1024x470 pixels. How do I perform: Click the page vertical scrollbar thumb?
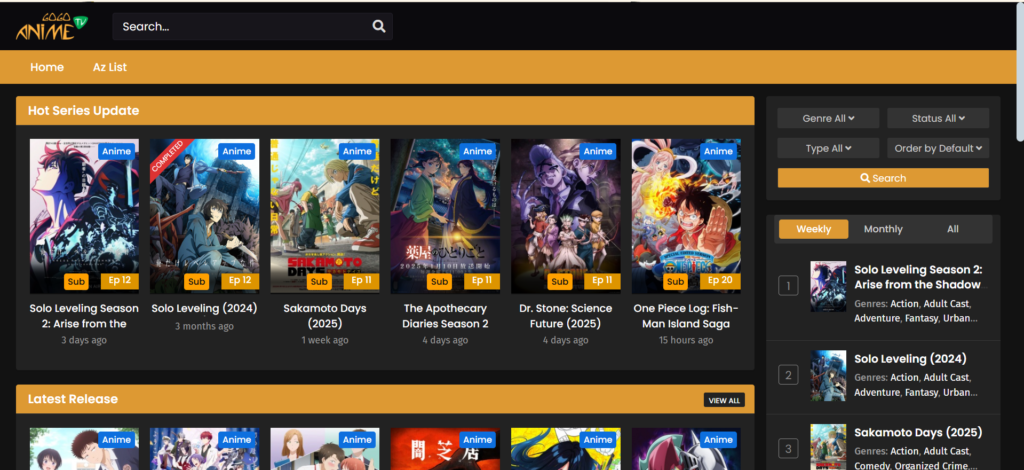tap(1020, 72)
